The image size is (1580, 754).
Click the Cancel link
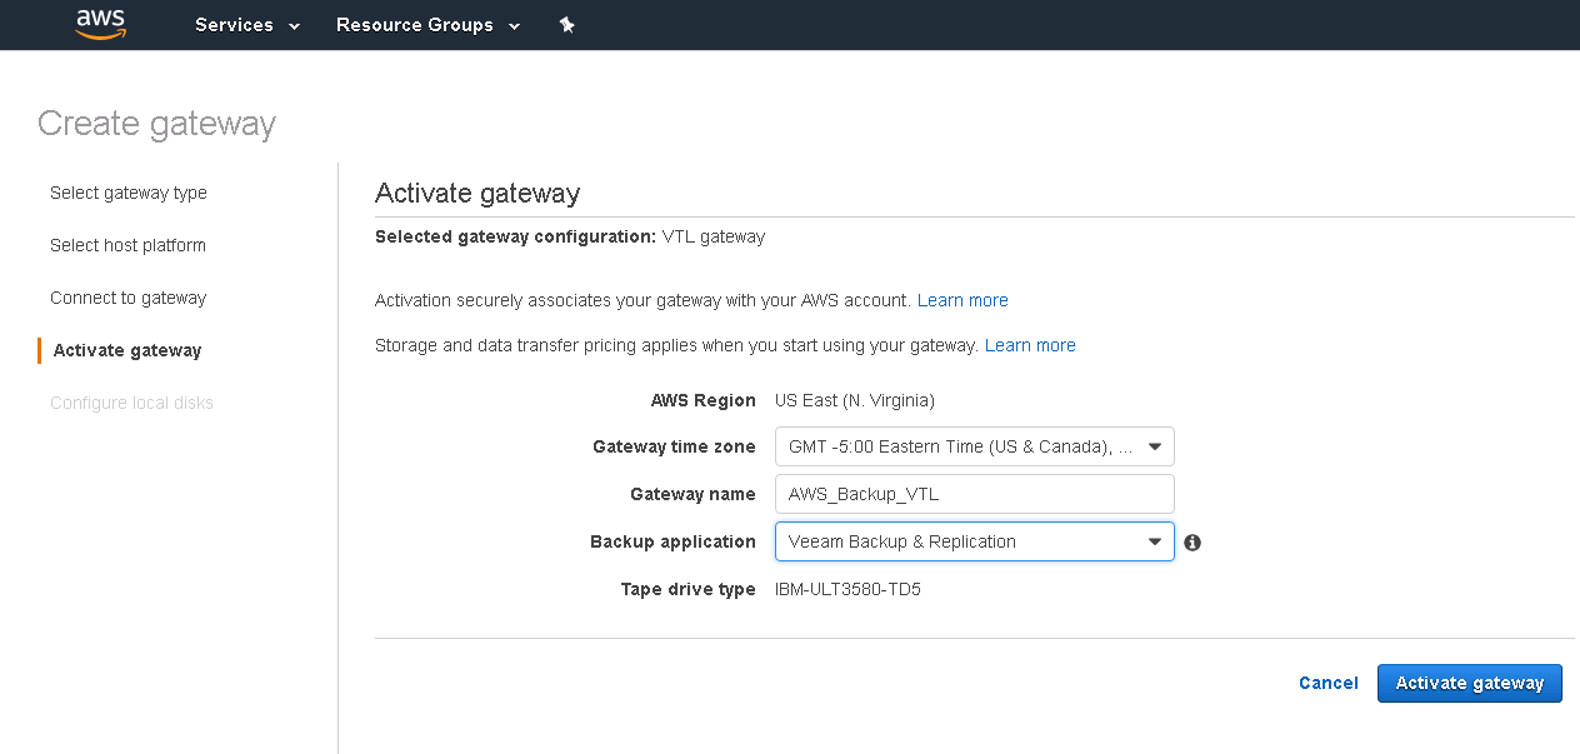(x=1328, y=683)
